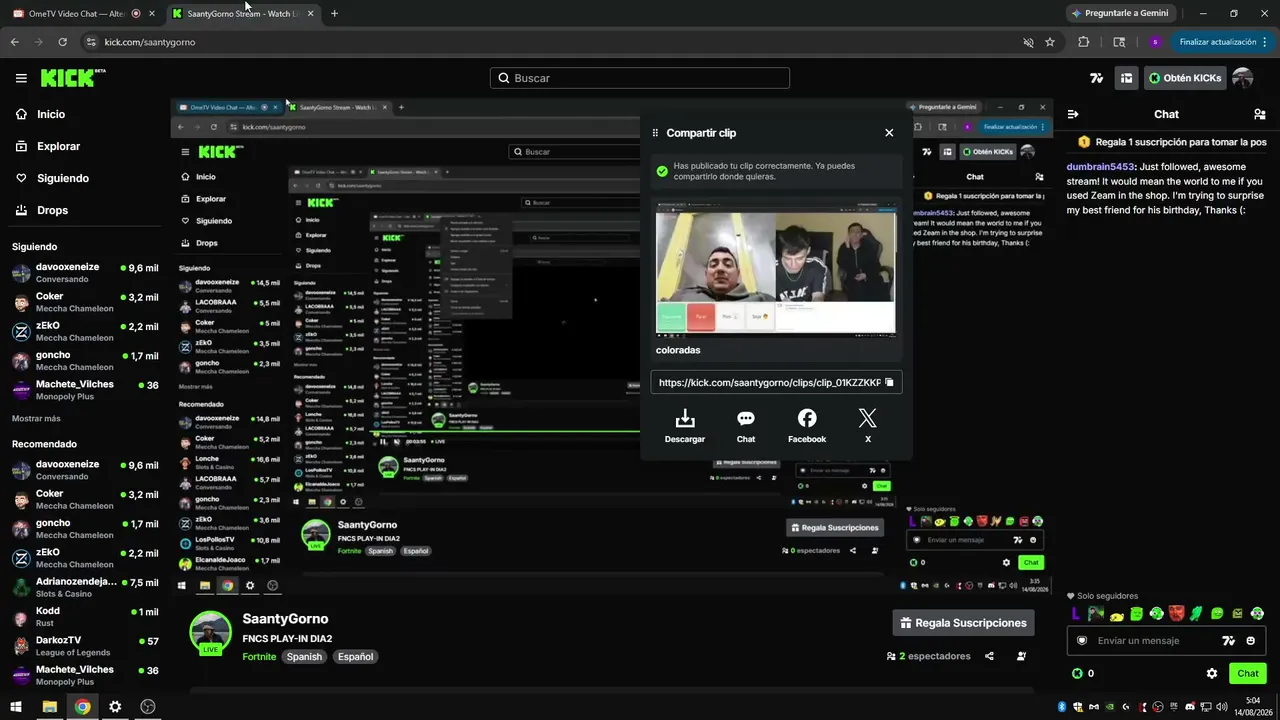Select the SaantyGorno Stream browser tab

[x=243, y=14]
